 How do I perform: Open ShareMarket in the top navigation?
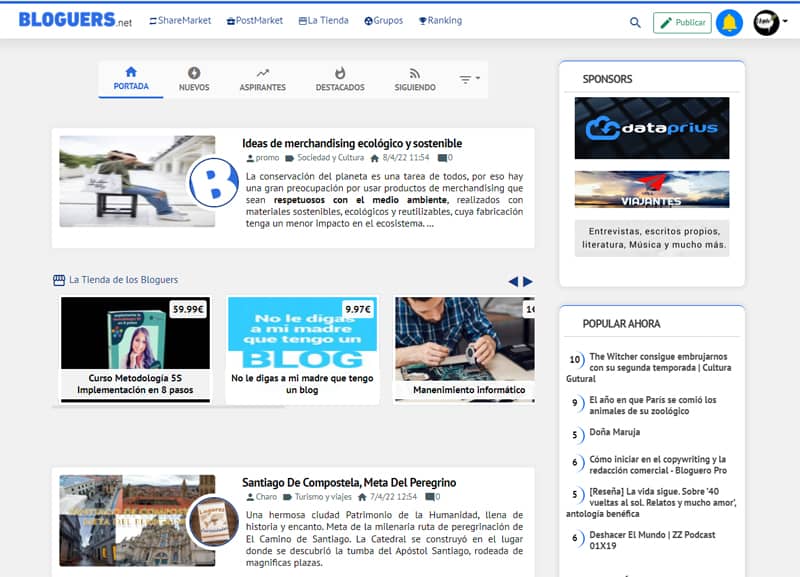[x=180, y=21]
